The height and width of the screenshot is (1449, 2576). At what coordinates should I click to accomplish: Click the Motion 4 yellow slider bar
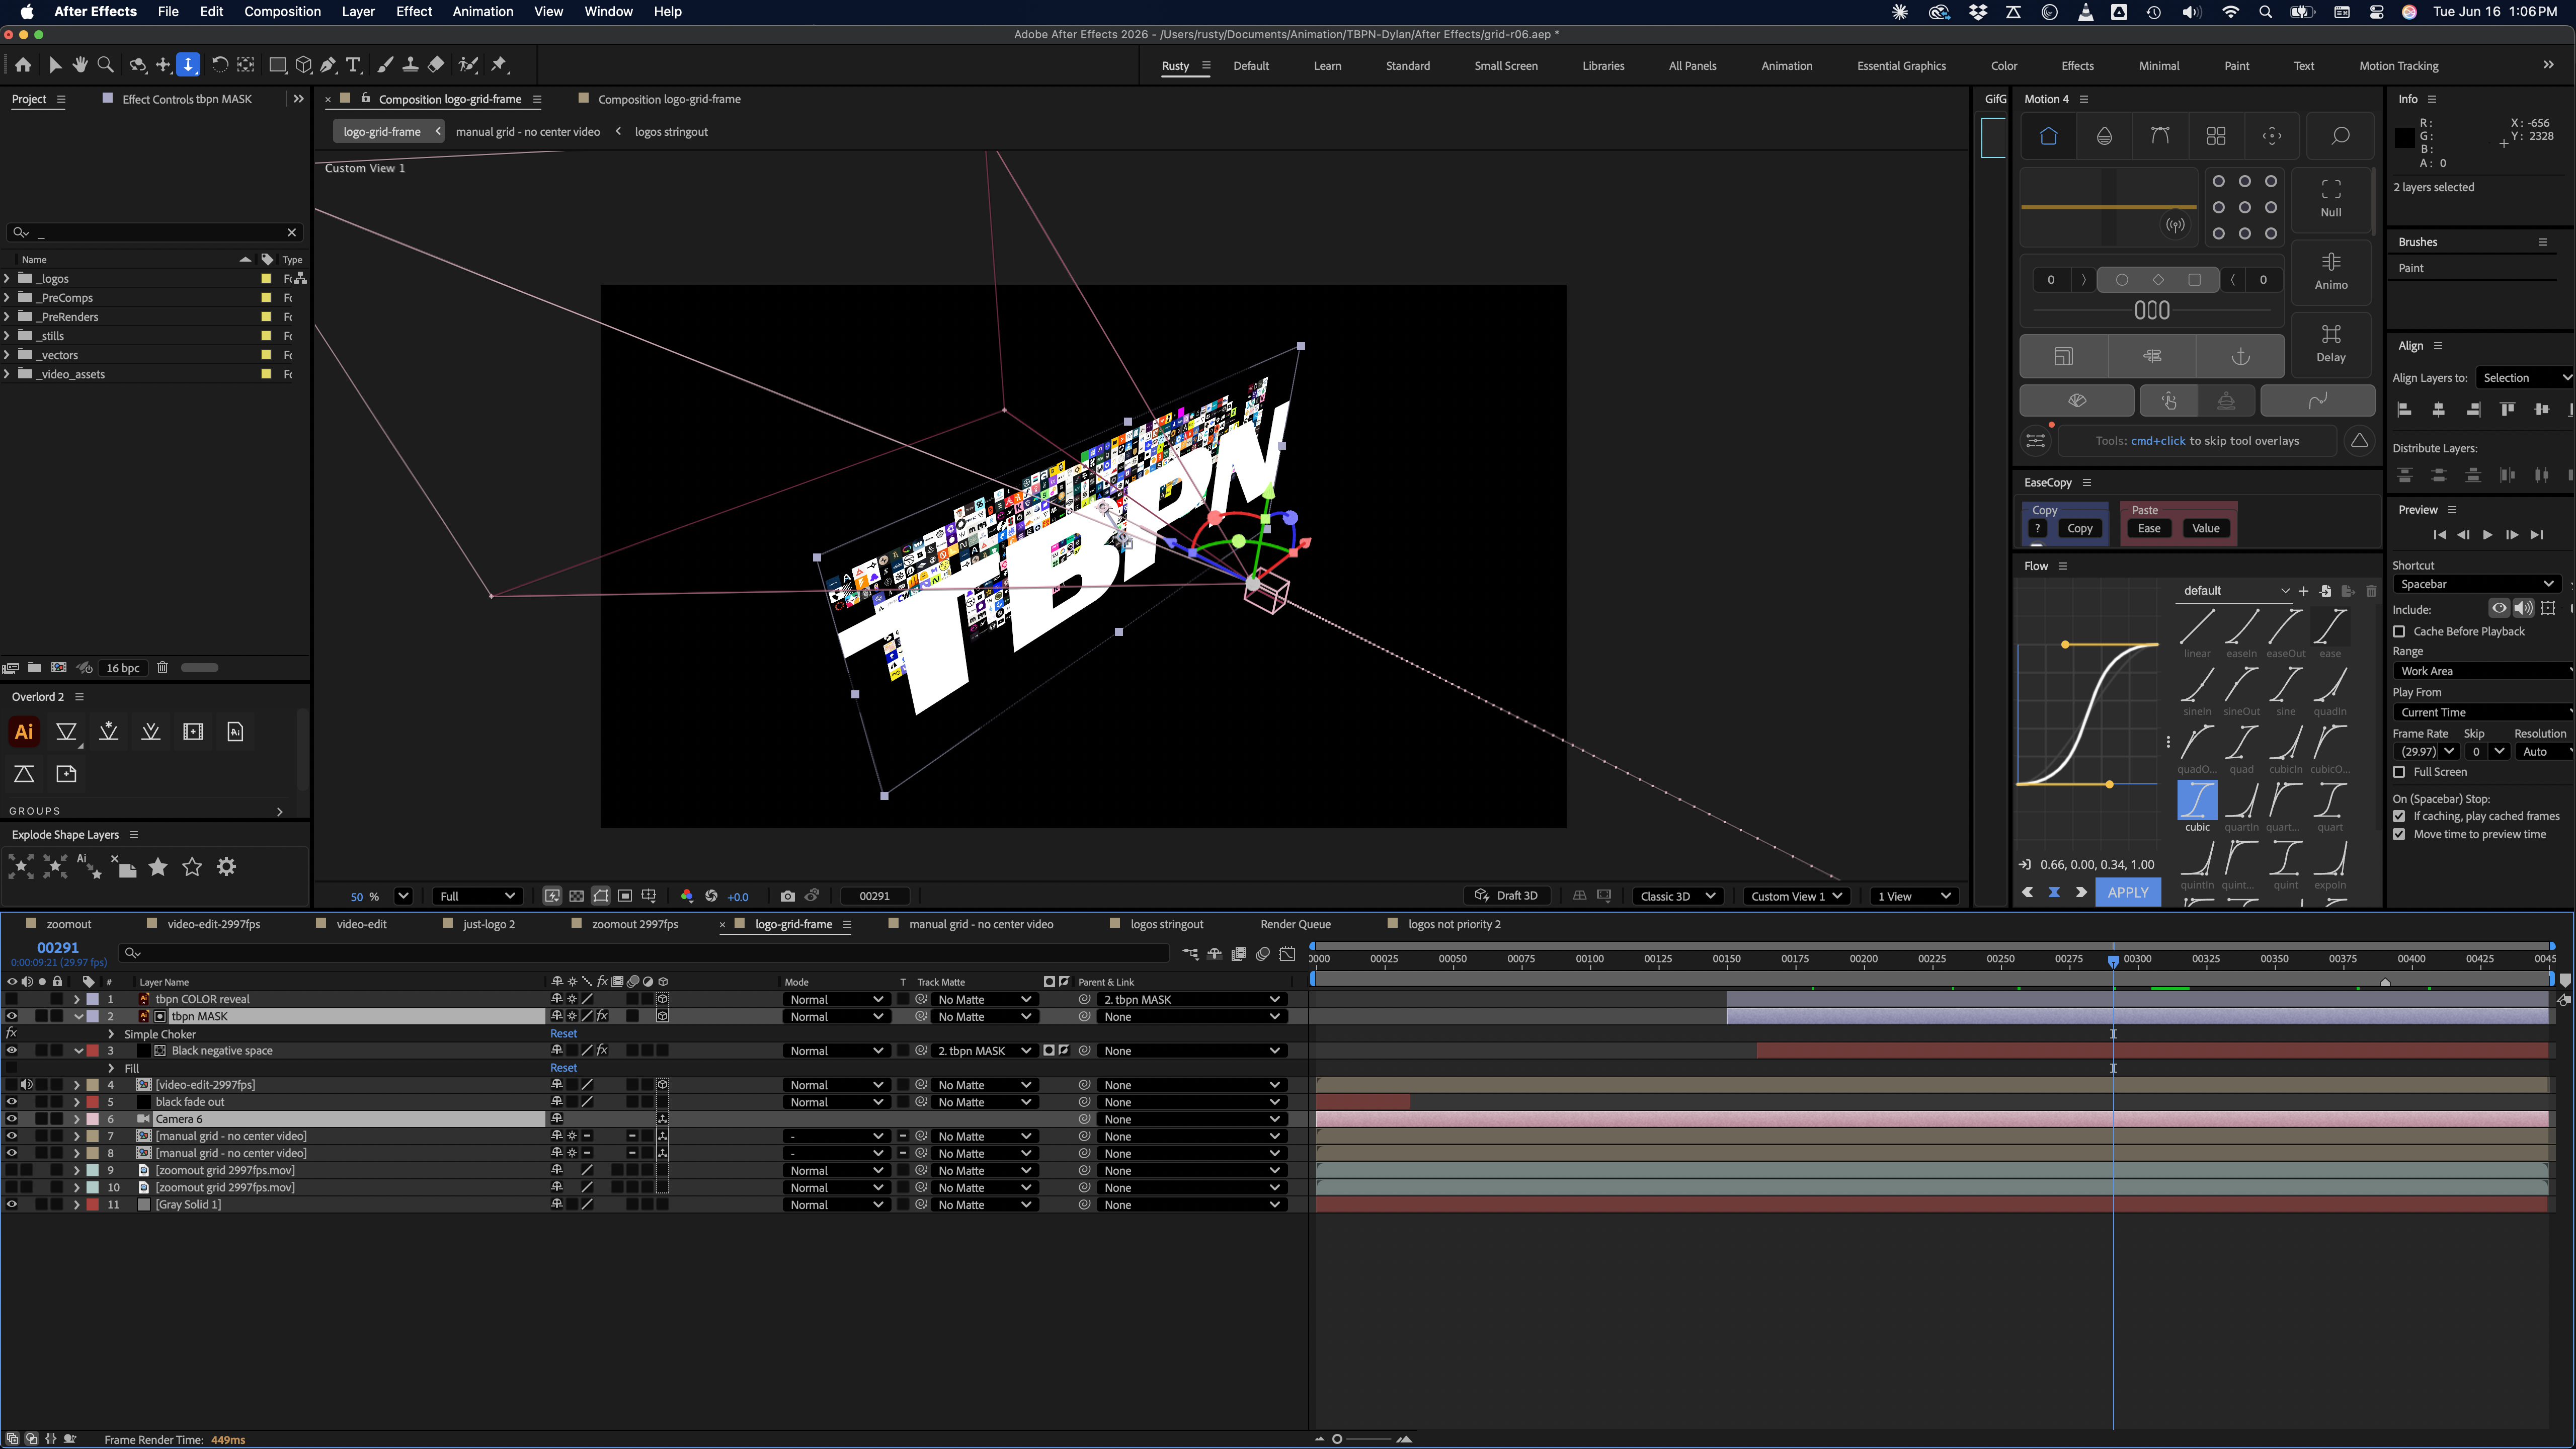click(2108, 207)
